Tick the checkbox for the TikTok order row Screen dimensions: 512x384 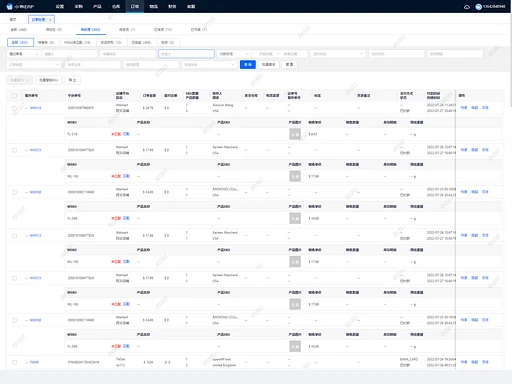(14, 362)
